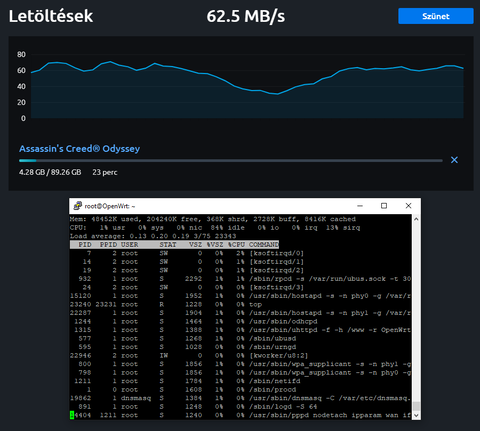Cancel the Assassin's Creed Odyssey download
The image size is (480, 431).
point(454,160)
